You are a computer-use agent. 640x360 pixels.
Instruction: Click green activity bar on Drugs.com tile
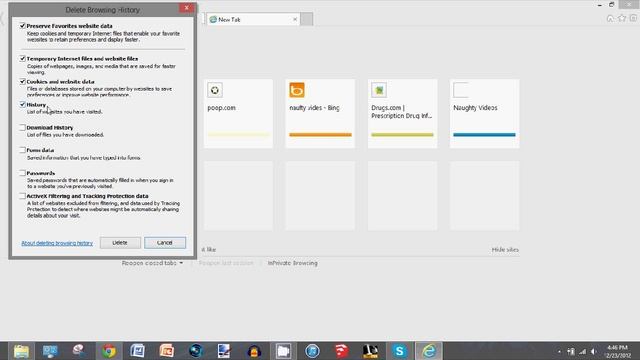tap(402, 135)
